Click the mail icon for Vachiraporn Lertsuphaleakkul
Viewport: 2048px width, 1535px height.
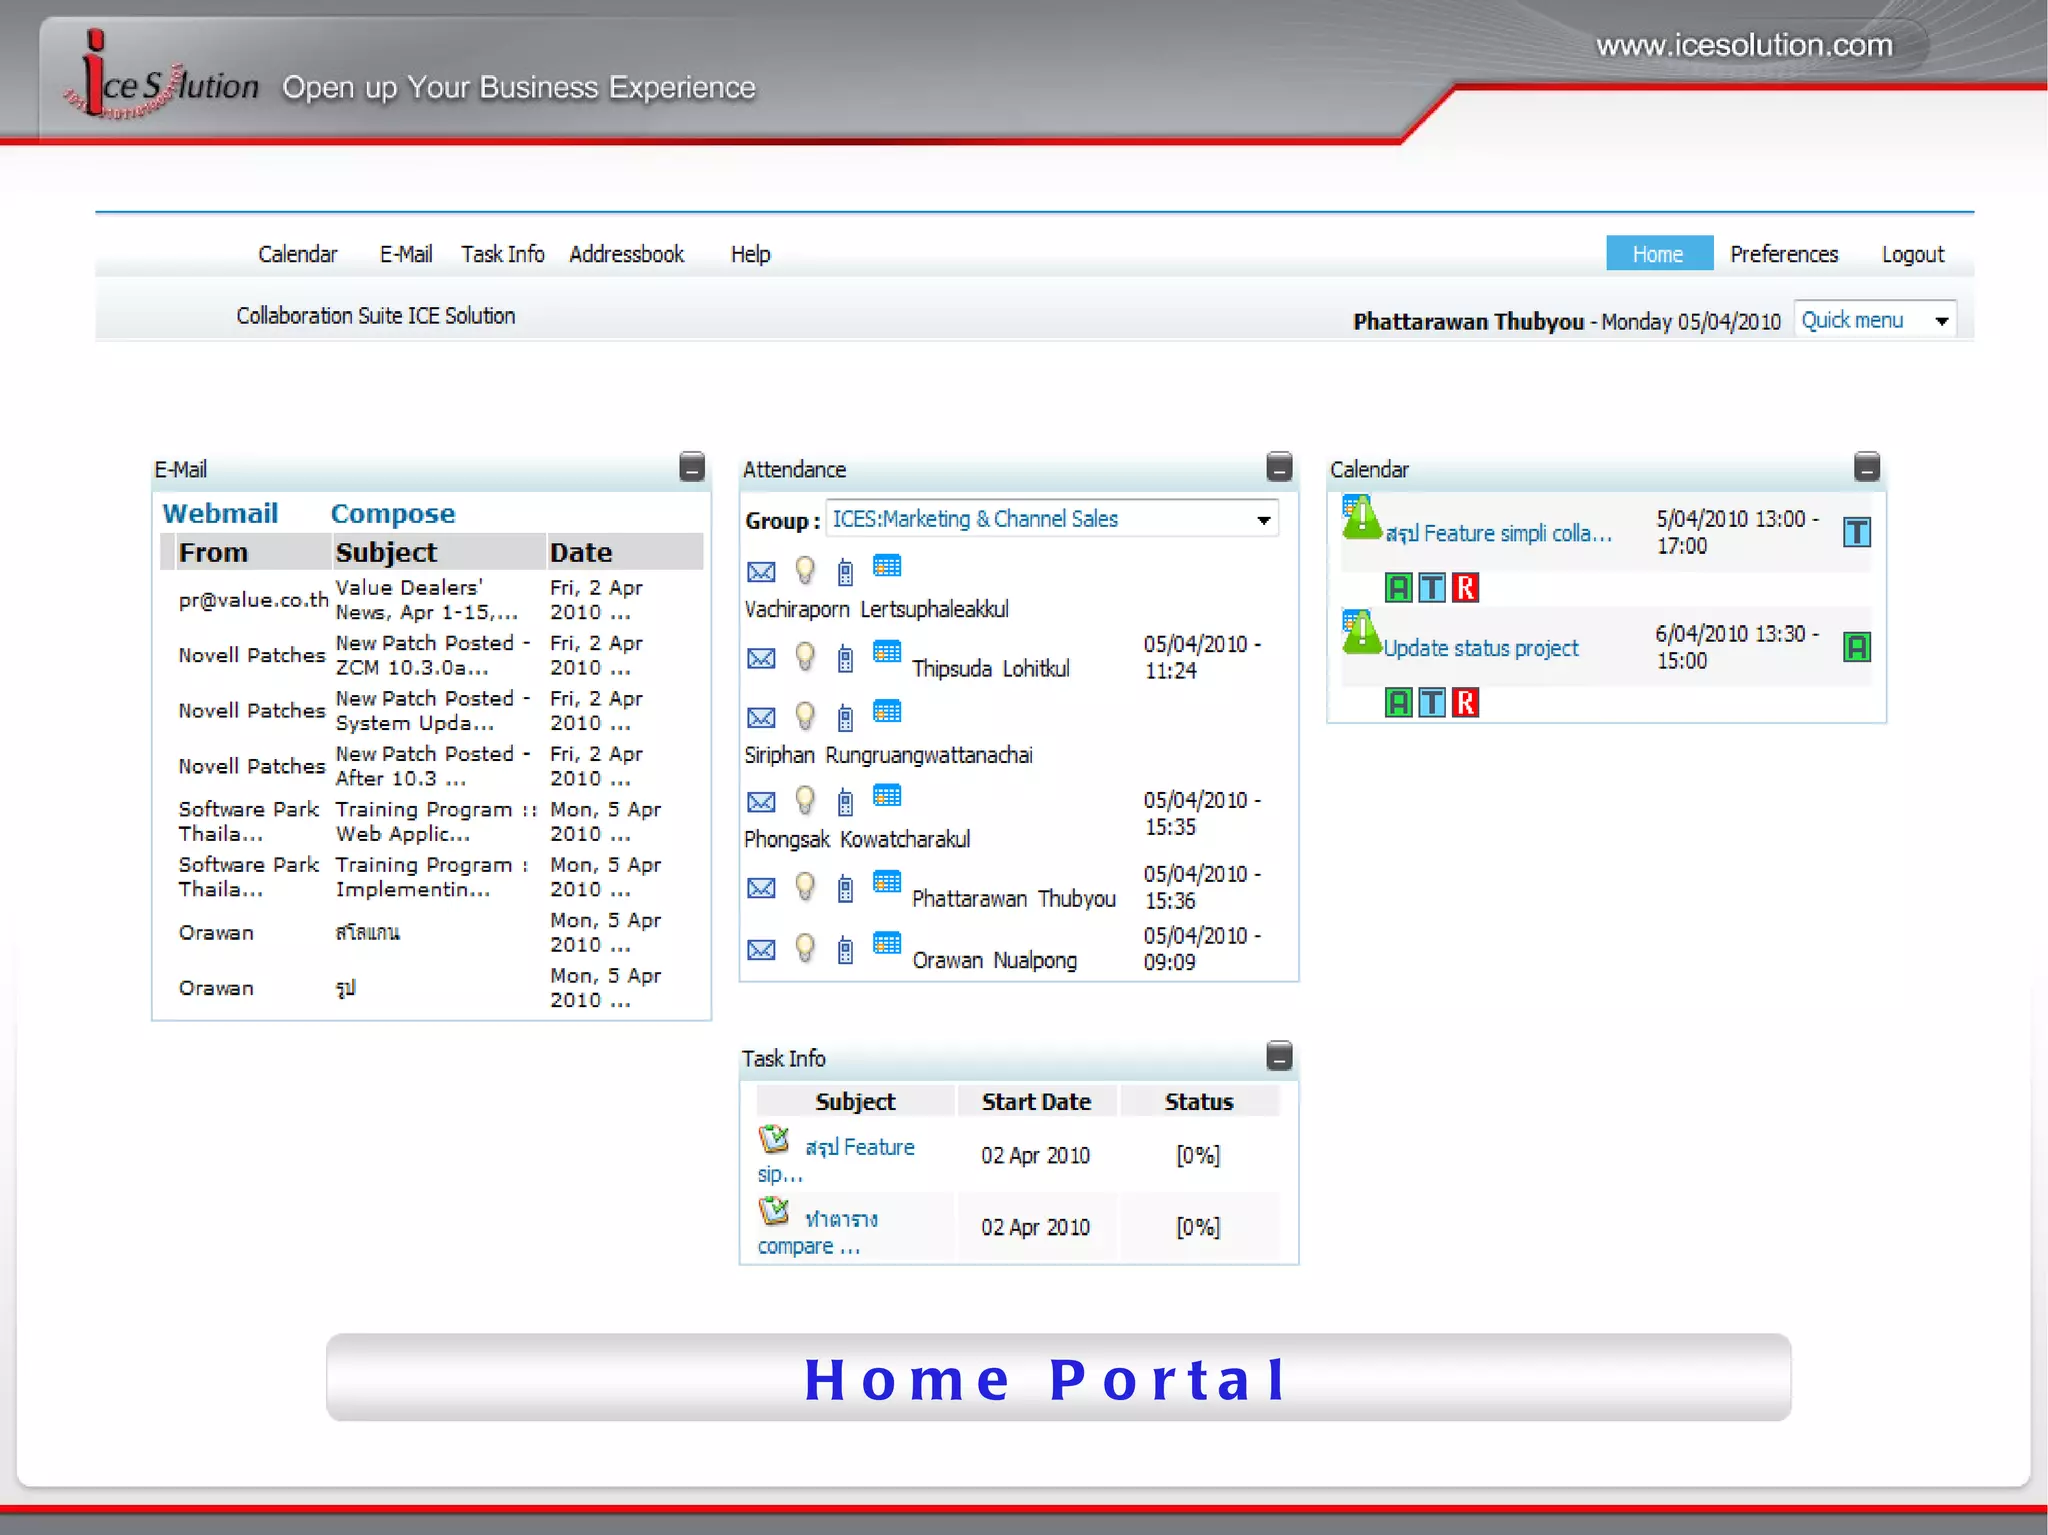pyautogui.click(x=761, y=572)
